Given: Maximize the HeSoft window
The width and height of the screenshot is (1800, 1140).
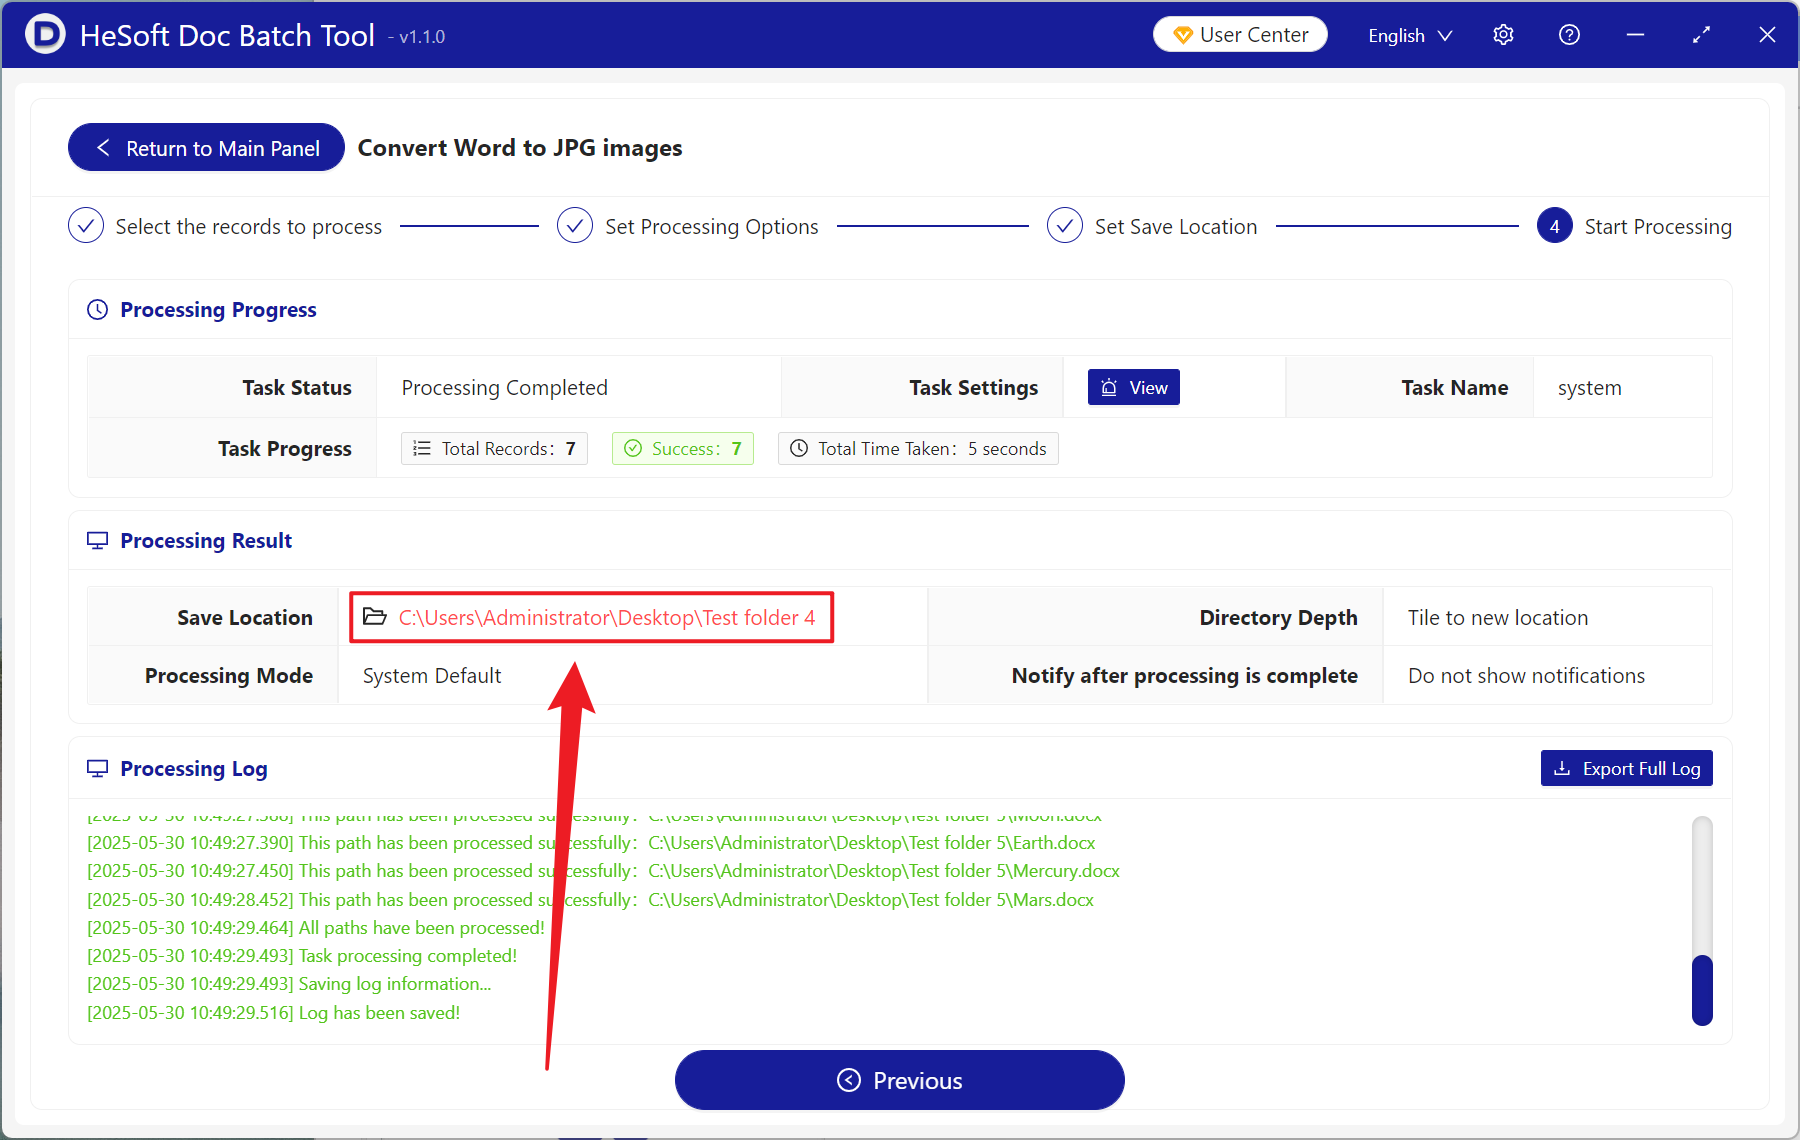Looking at the screenshot, I should click(1701, 35).
